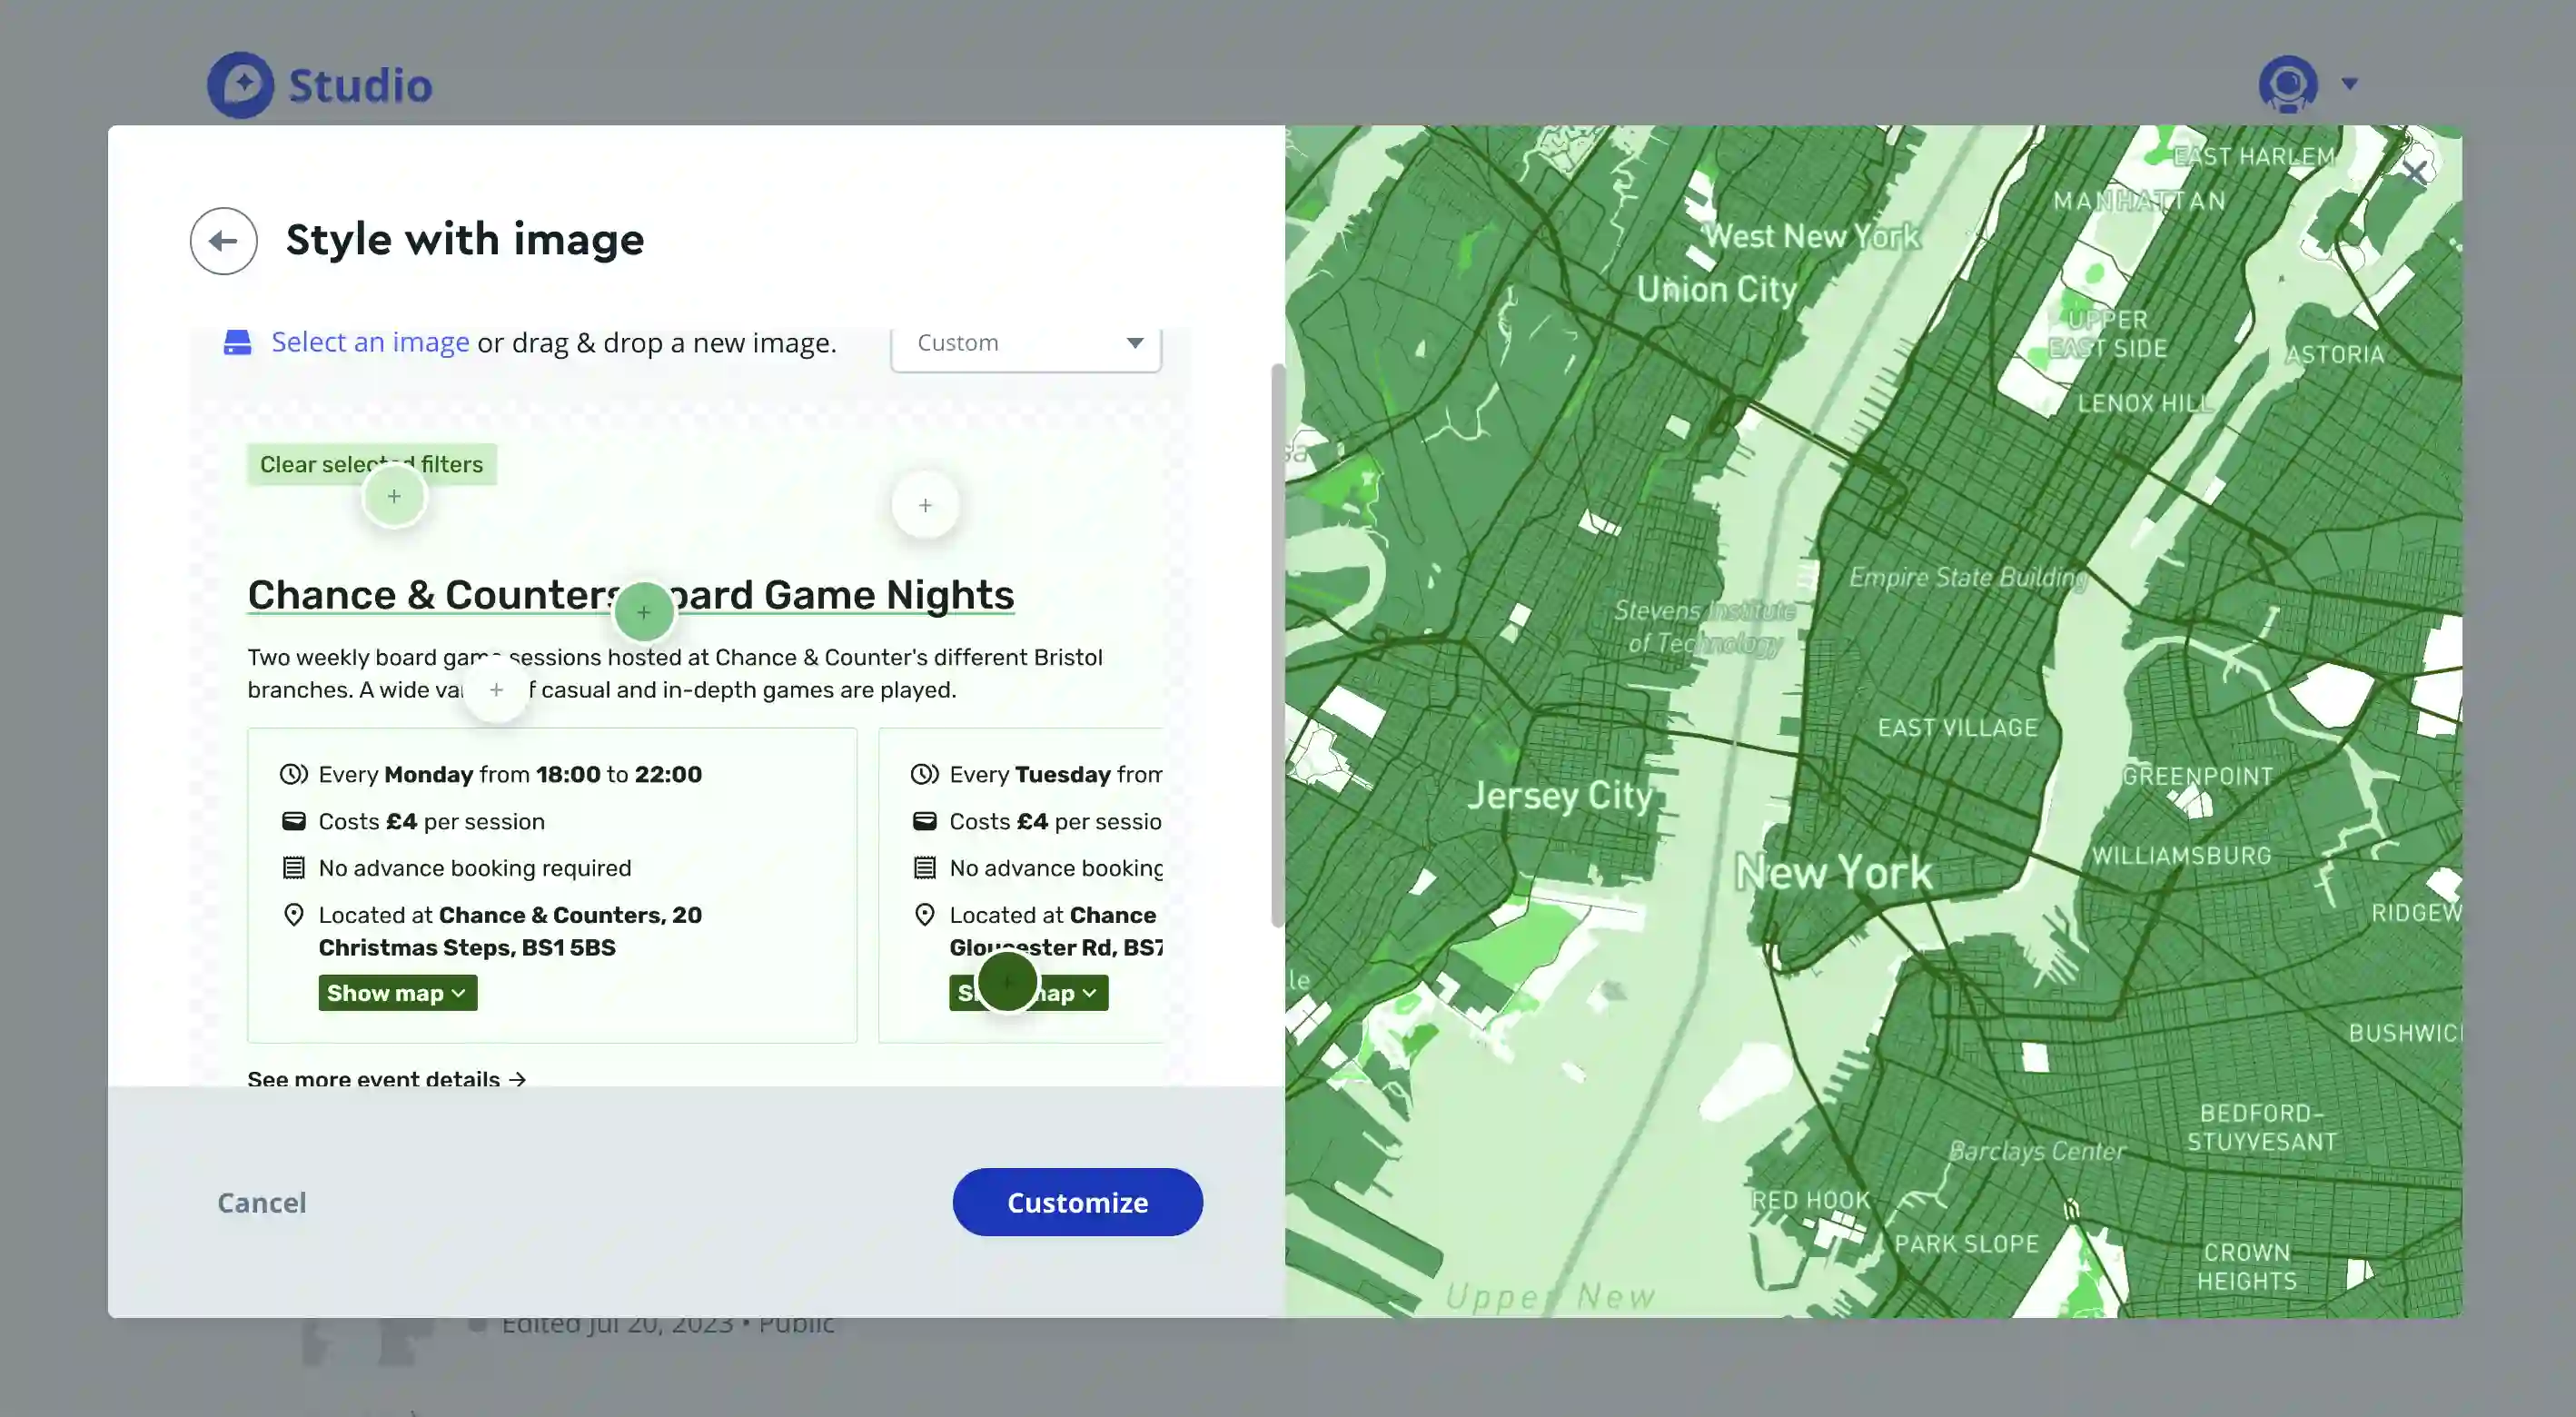This screenshot has height=1417, width=2576.
Task: Click the image upload tray icon
Action: 237,342
